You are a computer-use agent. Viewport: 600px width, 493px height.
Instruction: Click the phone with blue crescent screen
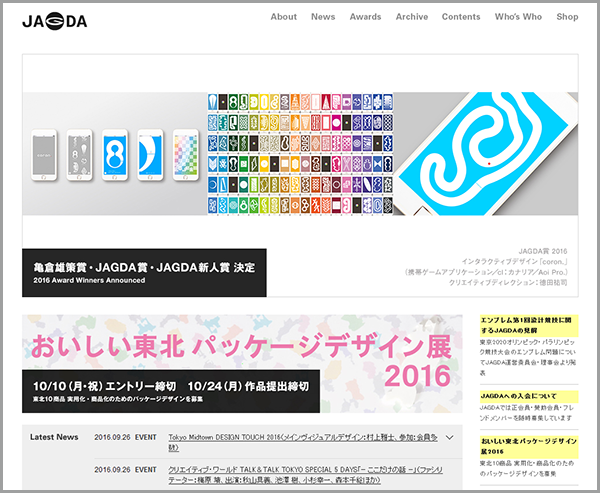tap(150, 155)
